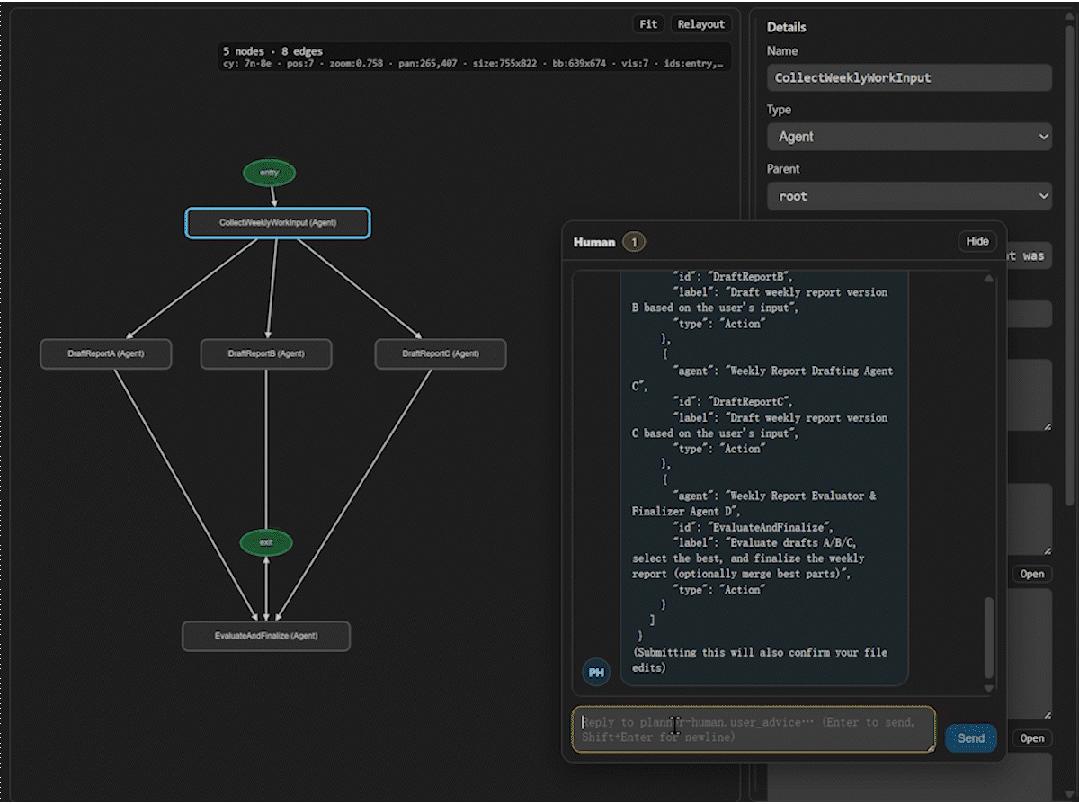Click the PH avatar icon in chat

click(x=596, y=672)
